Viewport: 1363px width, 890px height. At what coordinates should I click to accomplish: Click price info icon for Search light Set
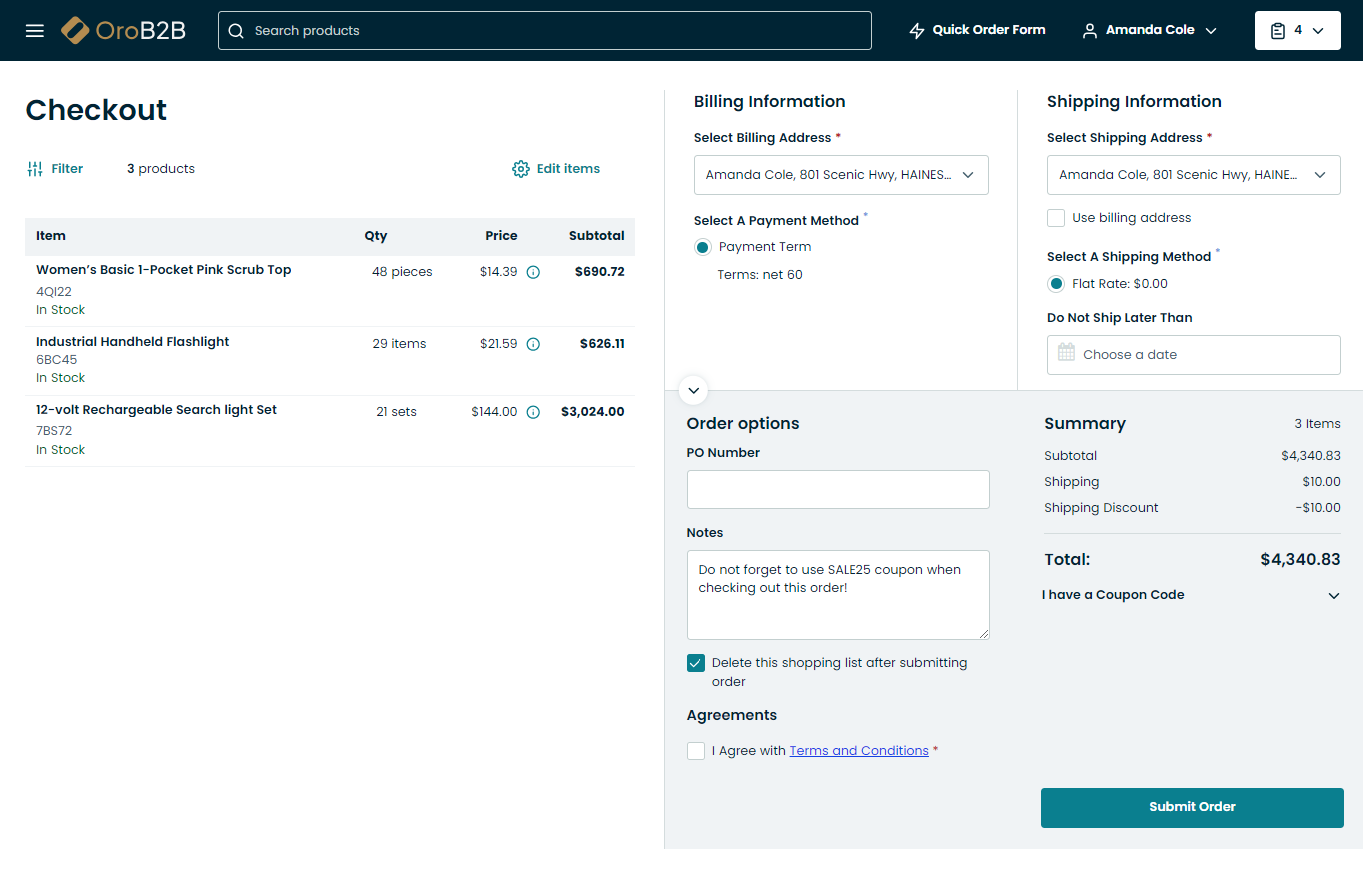click(533, 412)
